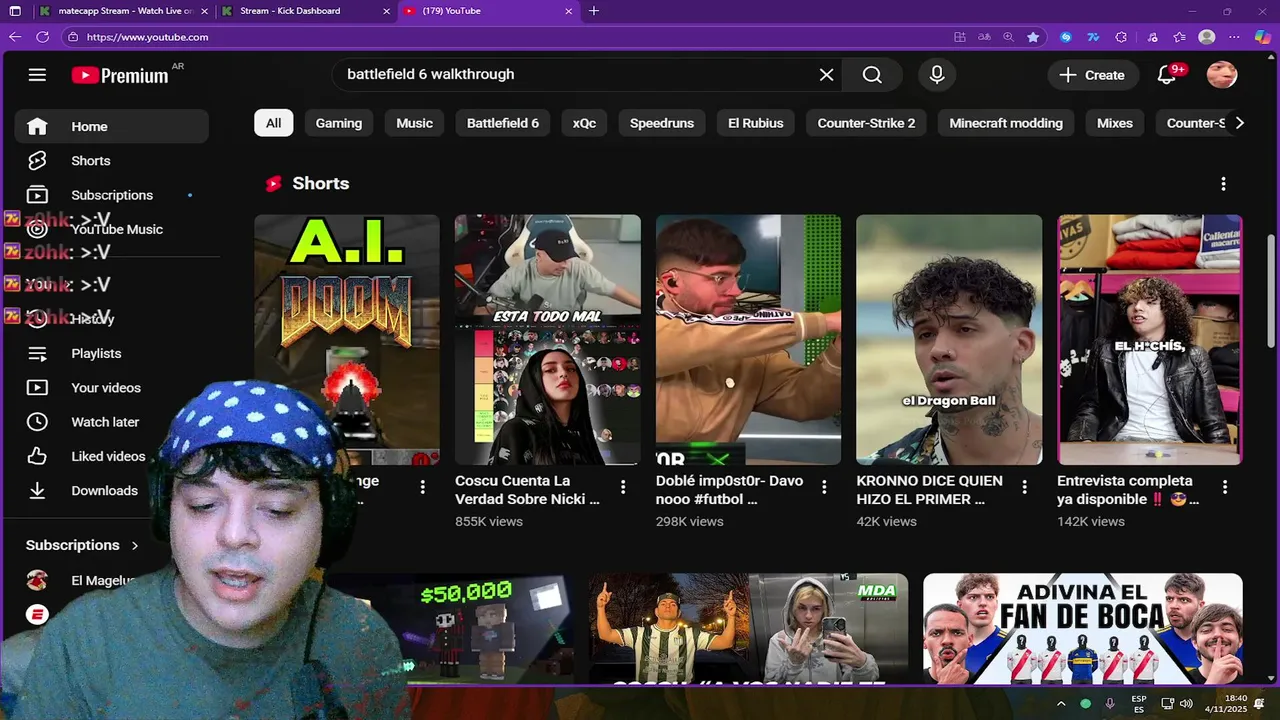Open options for the Coscu Cuenta short

[x=623, y=487]
